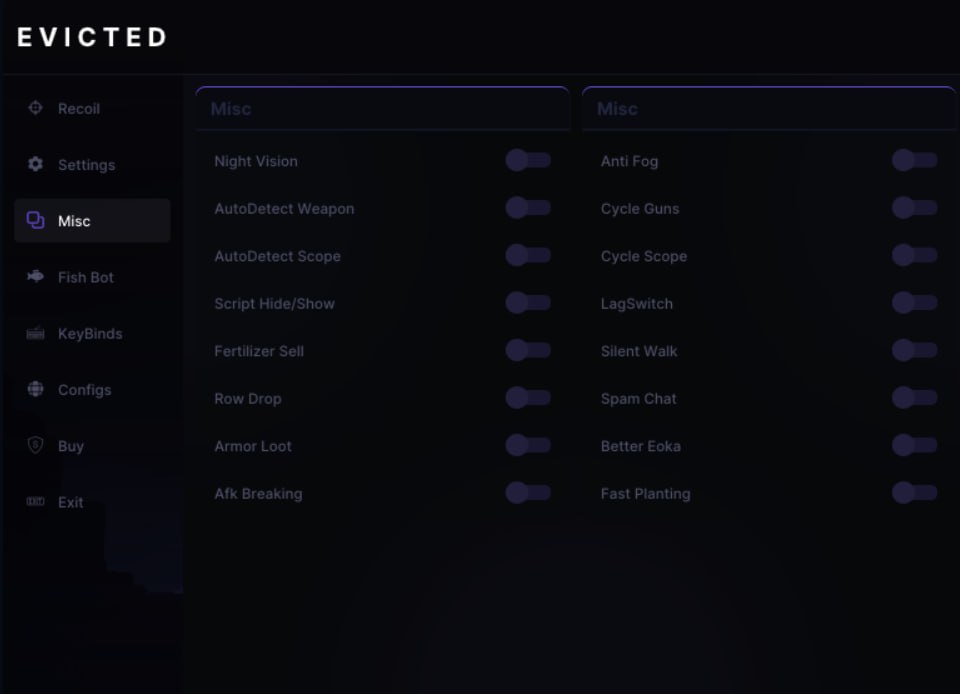This screenshot has height=694, width=960.
Task: Click the Recoil crosshair icon
Action: pyautogui.click(x=36, y=108)
